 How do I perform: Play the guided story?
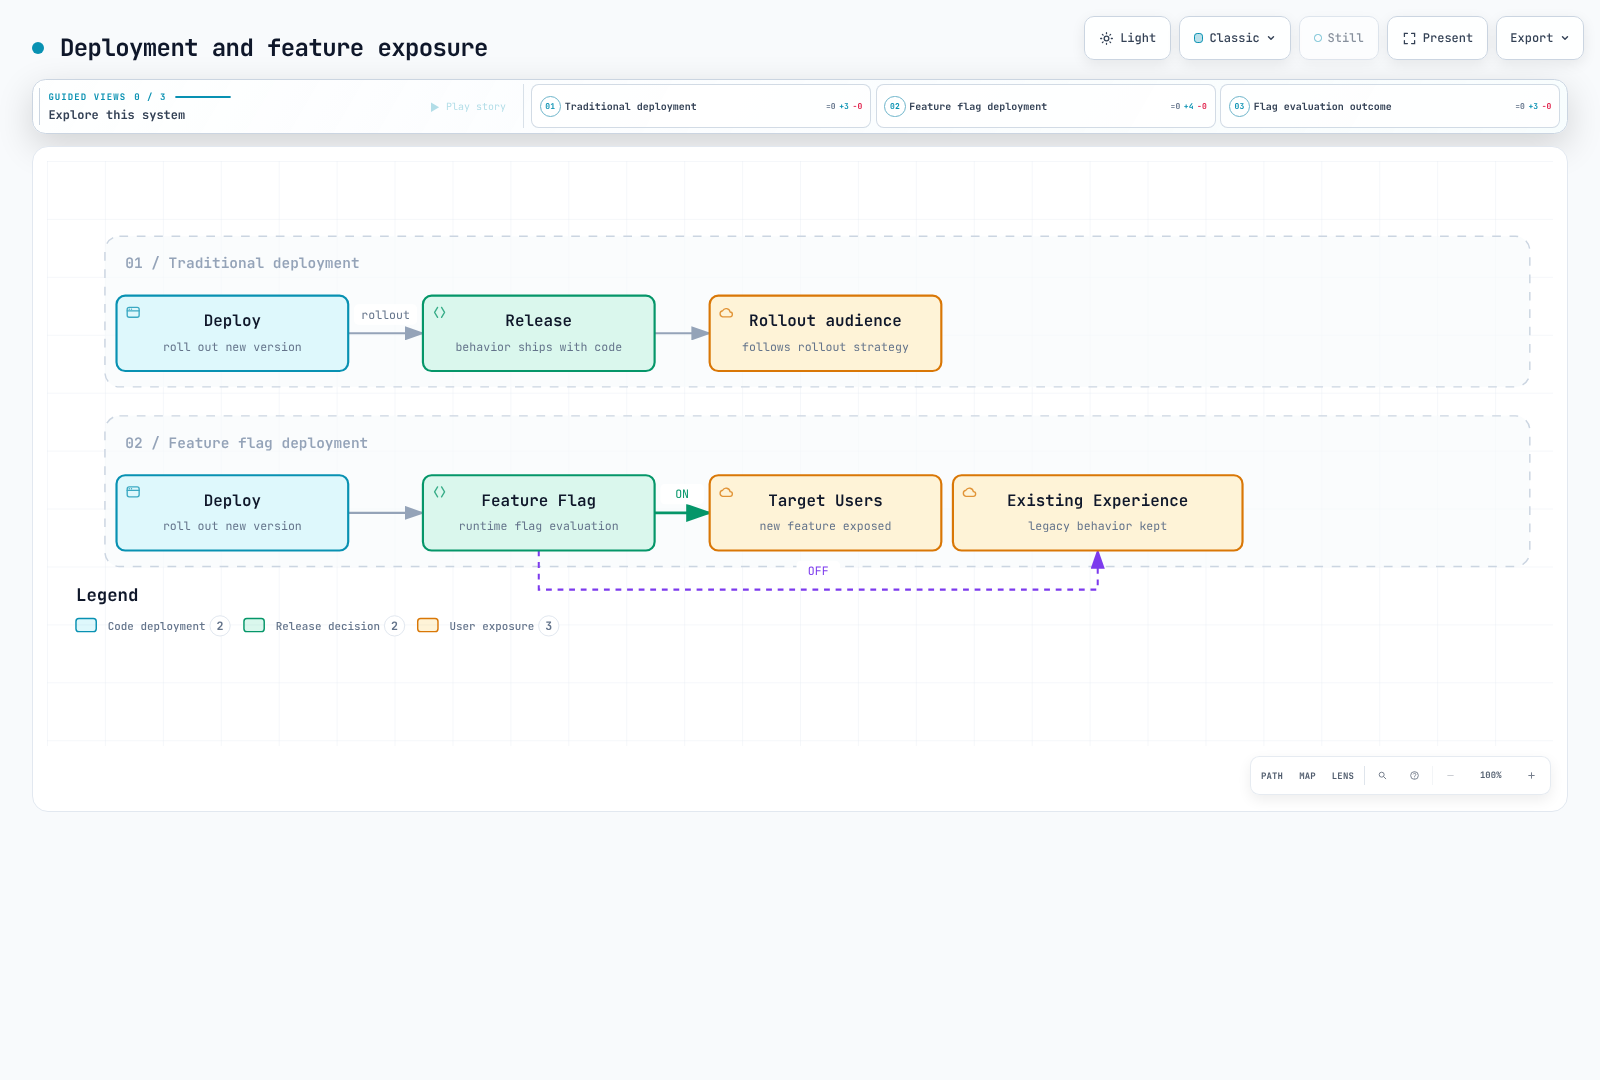[x=468, y=107]
